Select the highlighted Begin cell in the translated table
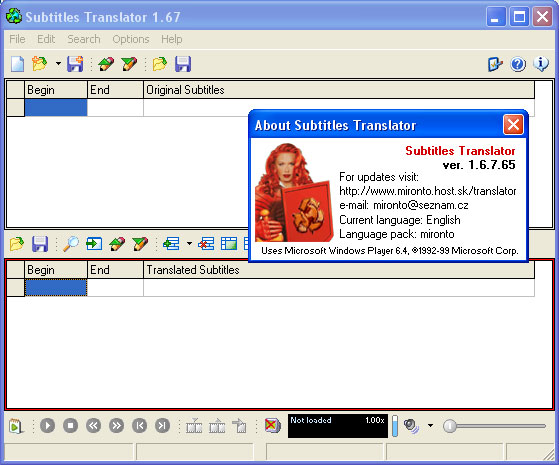 tap(56, 288)
